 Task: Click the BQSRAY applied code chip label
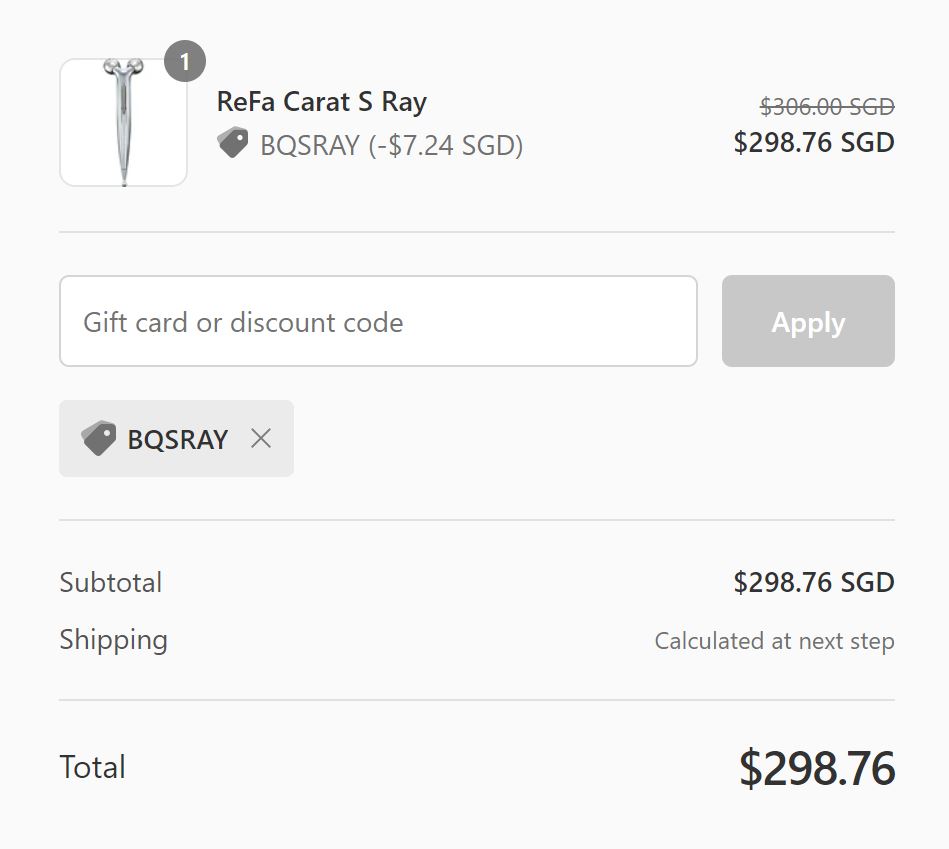pyautogui.click(x=177, y=439)
